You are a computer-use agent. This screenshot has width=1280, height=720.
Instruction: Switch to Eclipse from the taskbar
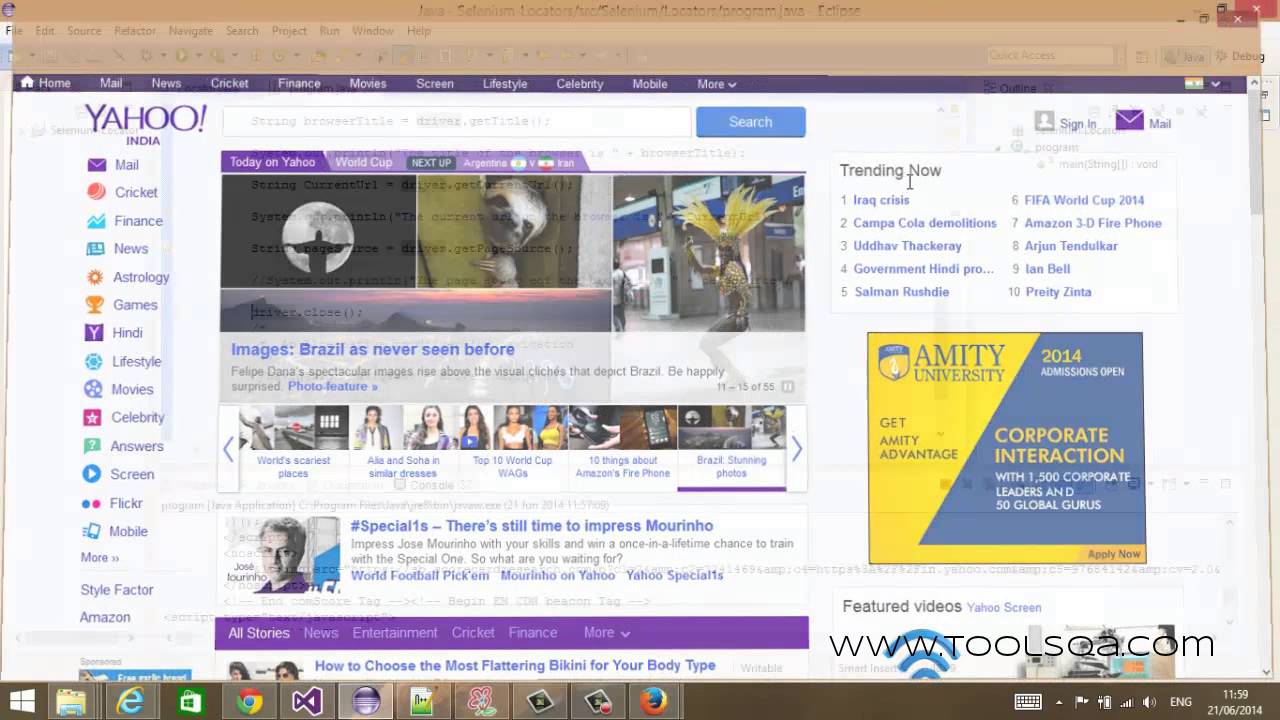tap(366, 702)
